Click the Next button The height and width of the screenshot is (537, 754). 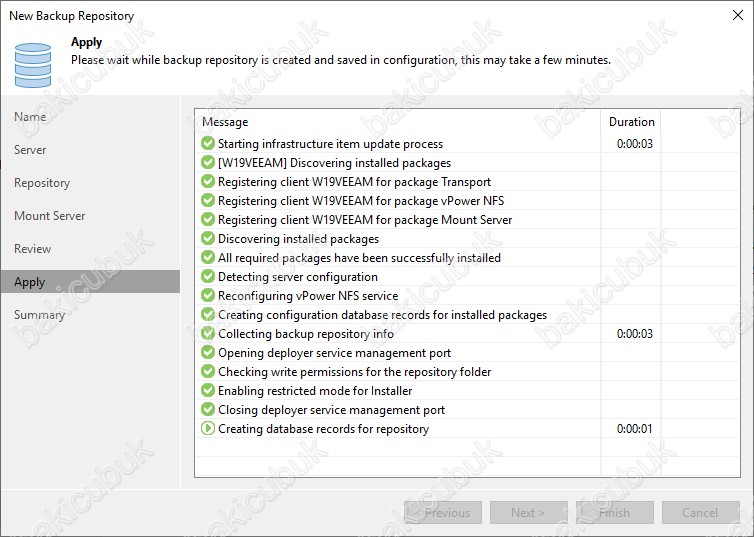coord(528,513)
